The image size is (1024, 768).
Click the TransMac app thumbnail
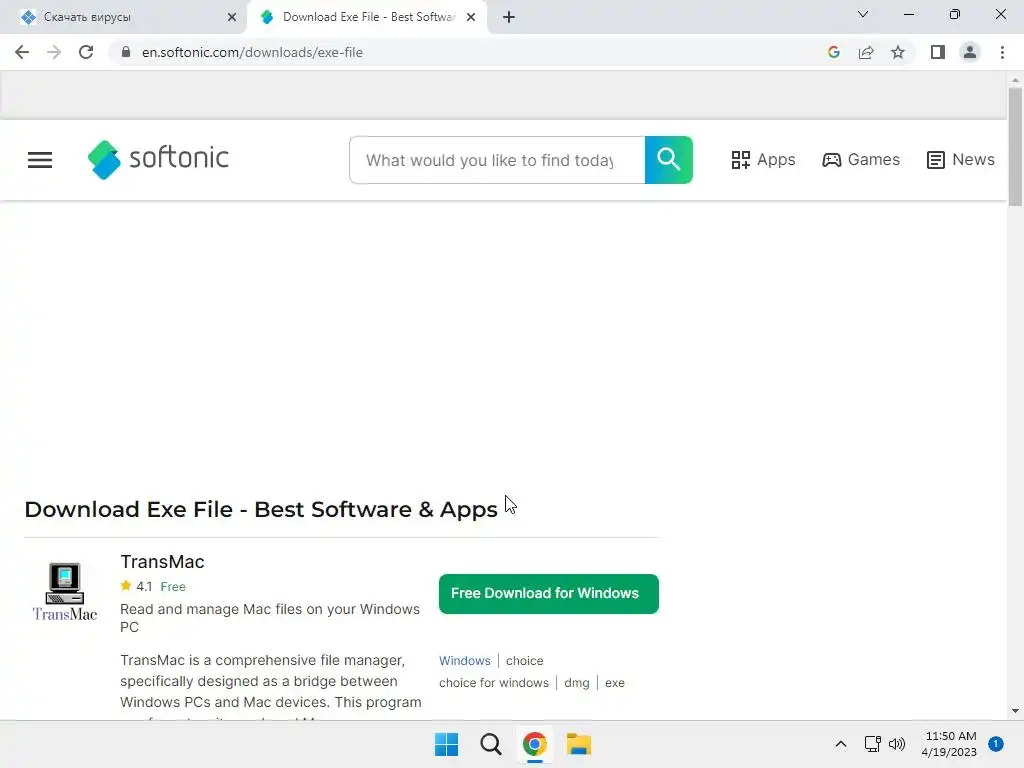[65, 592]
